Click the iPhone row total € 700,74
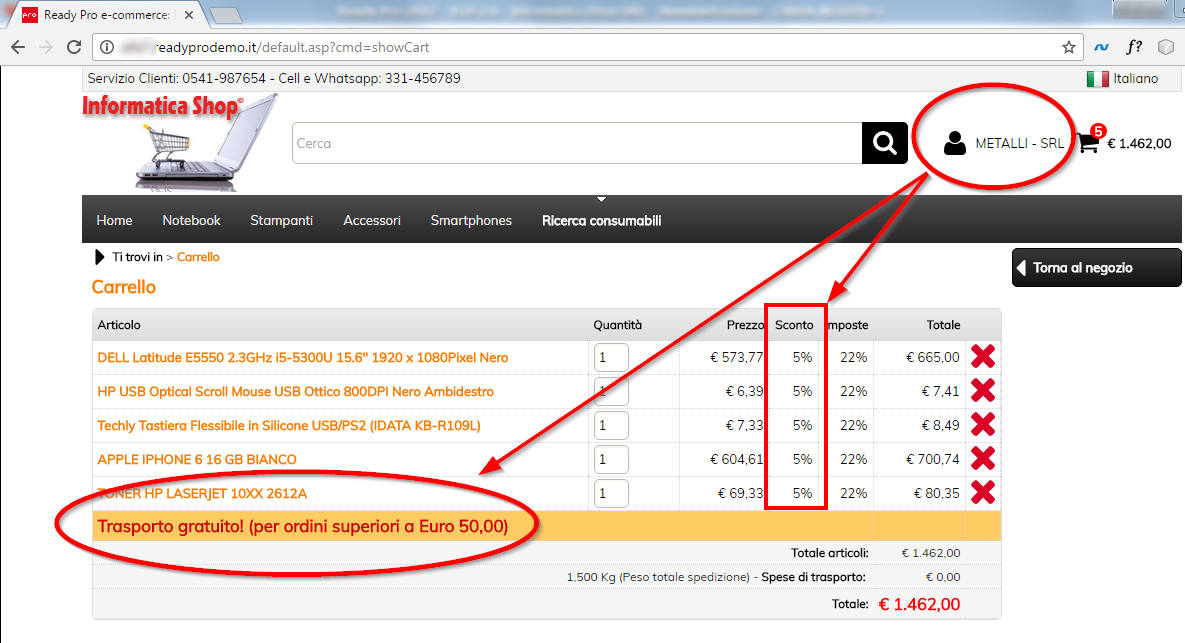The width and height of the screenshot is (1185, 643). [x=933, y=459]
